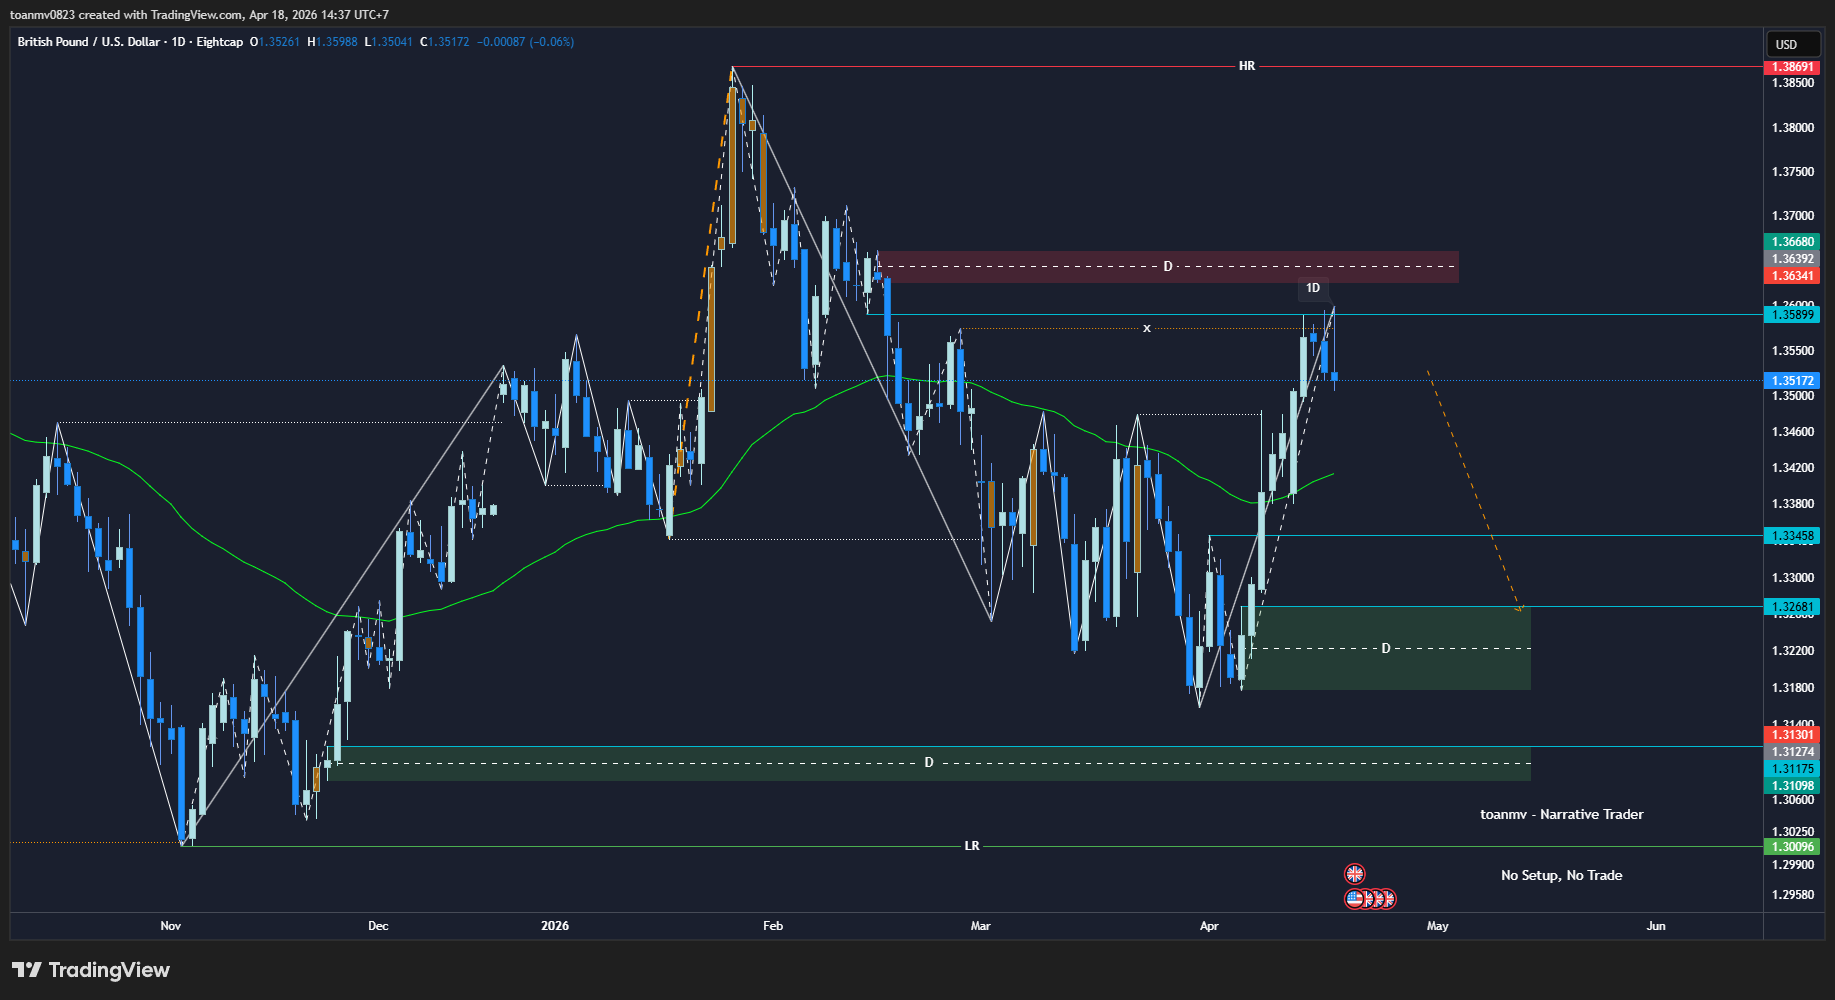This screenshot has height=1000, width=1835.
Task: Click the 1.33458 price label
Action: [1792, 536]
